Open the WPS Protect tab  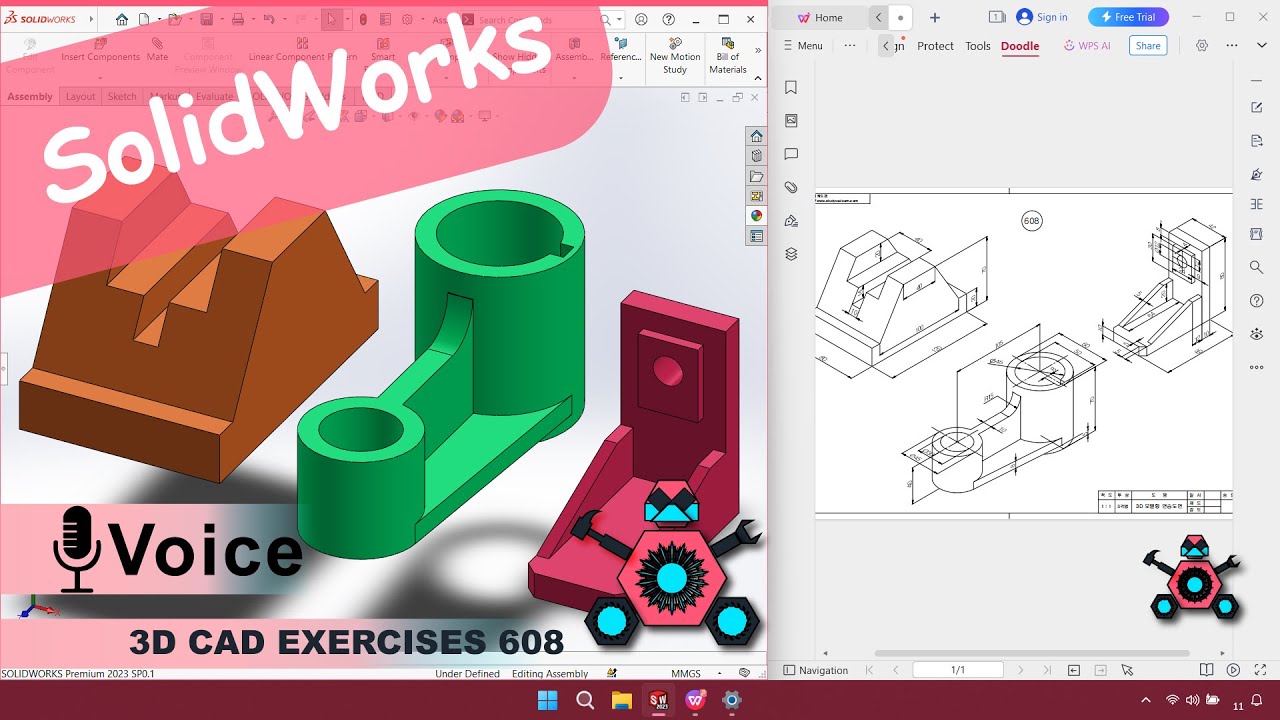pos(935,46)
